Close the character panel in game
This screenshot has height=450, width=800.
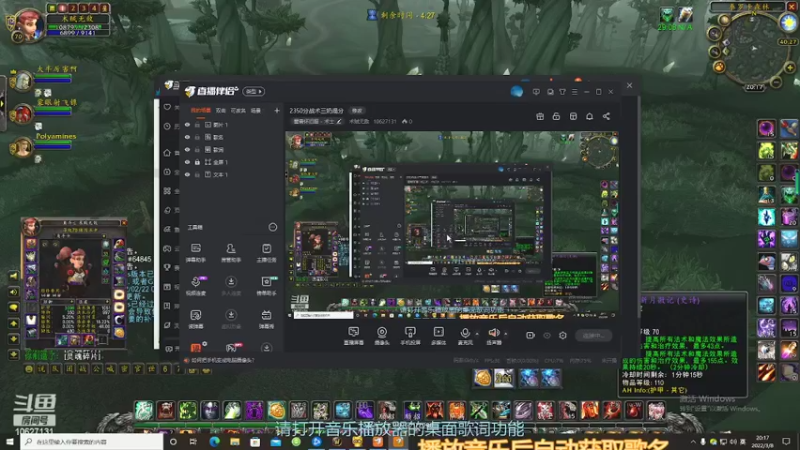coord(123,223)
